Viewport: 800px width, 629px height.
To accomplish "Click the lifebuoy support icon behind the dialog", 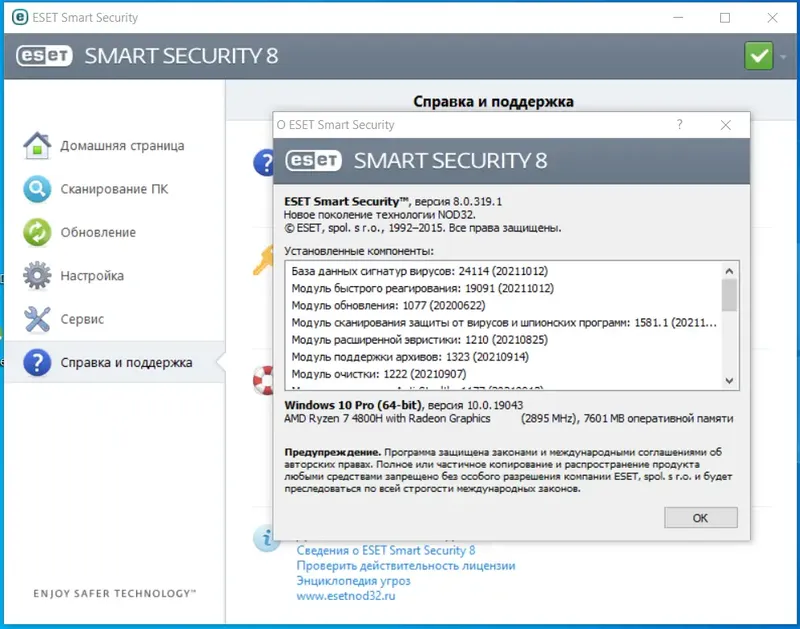I will click(263, 378).
